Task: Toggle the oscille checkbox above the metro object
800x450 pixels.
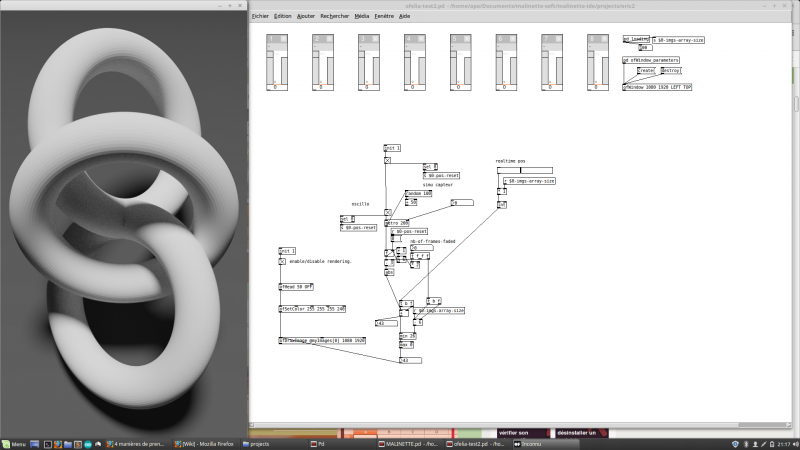Action: tap(388, 212)
